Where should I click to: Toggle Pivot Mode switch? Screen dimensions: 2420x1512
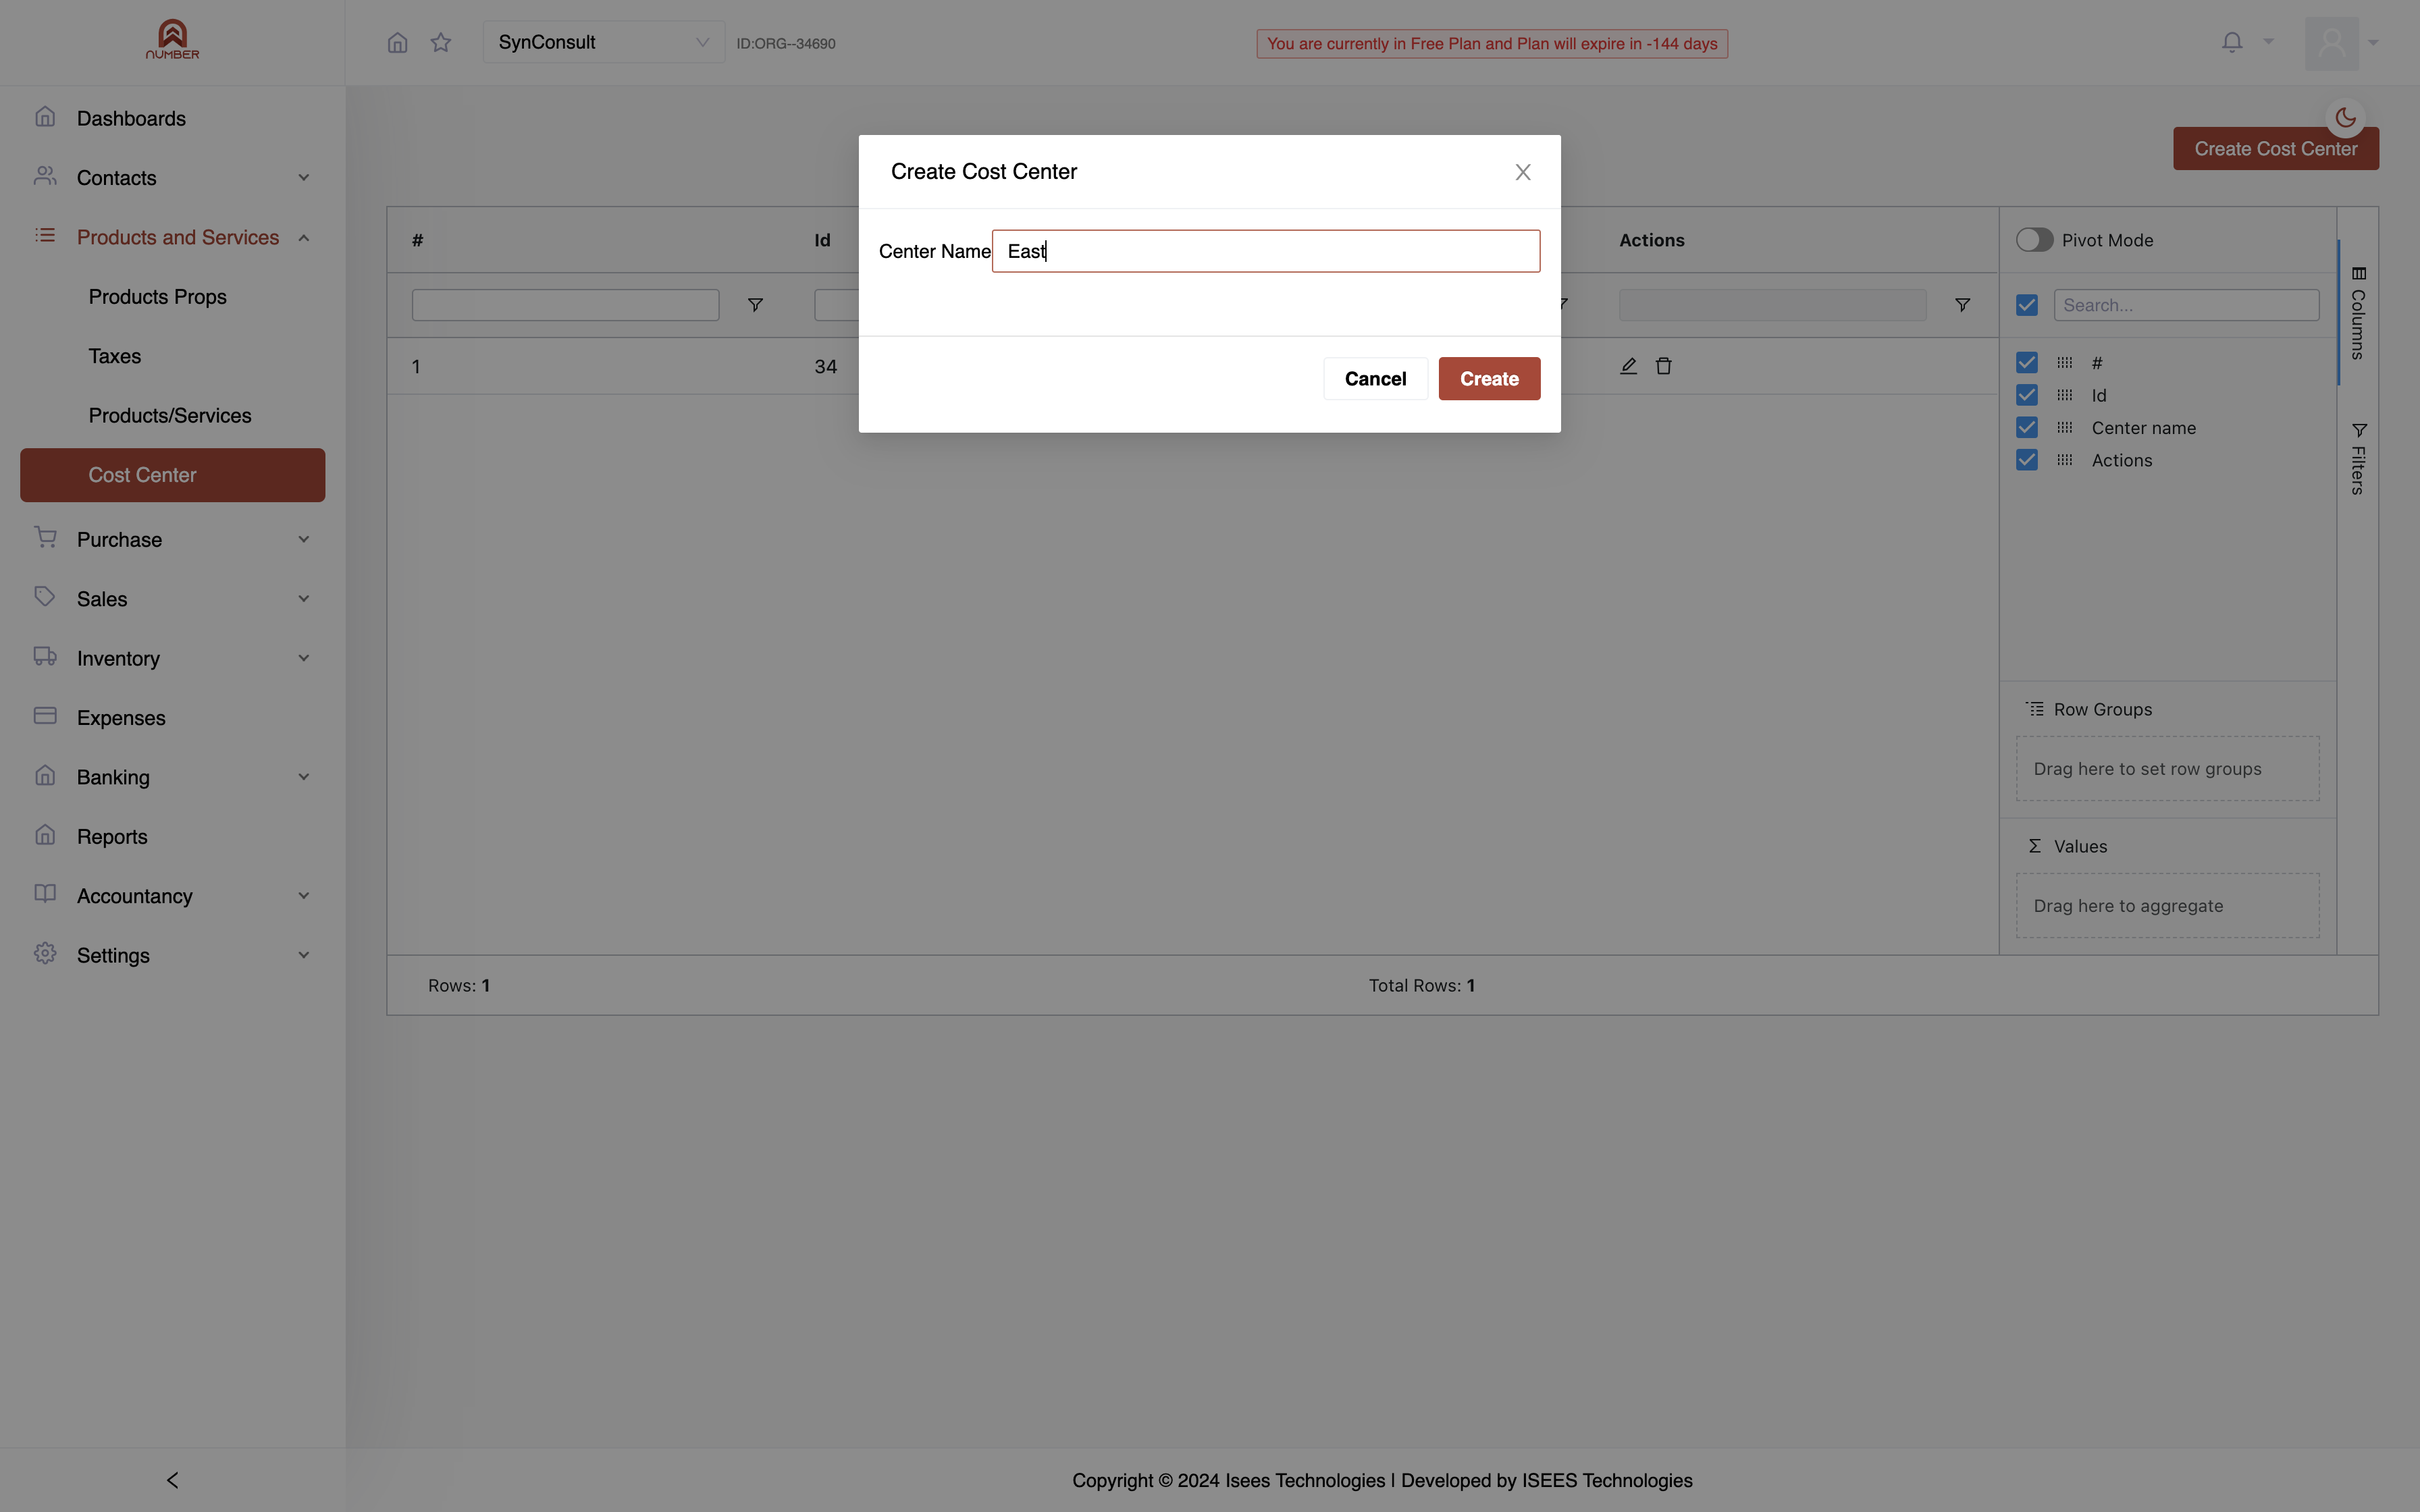[2034, 240]
